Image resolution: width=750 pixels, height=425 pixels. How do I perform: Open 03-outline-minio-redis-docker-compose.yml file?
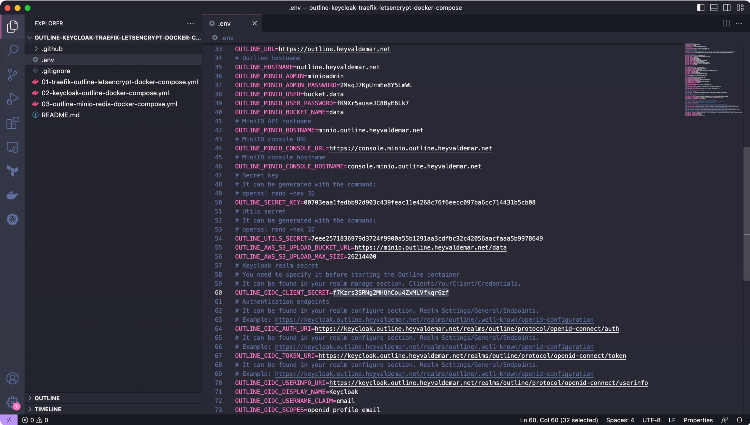[x=114, y=104]
